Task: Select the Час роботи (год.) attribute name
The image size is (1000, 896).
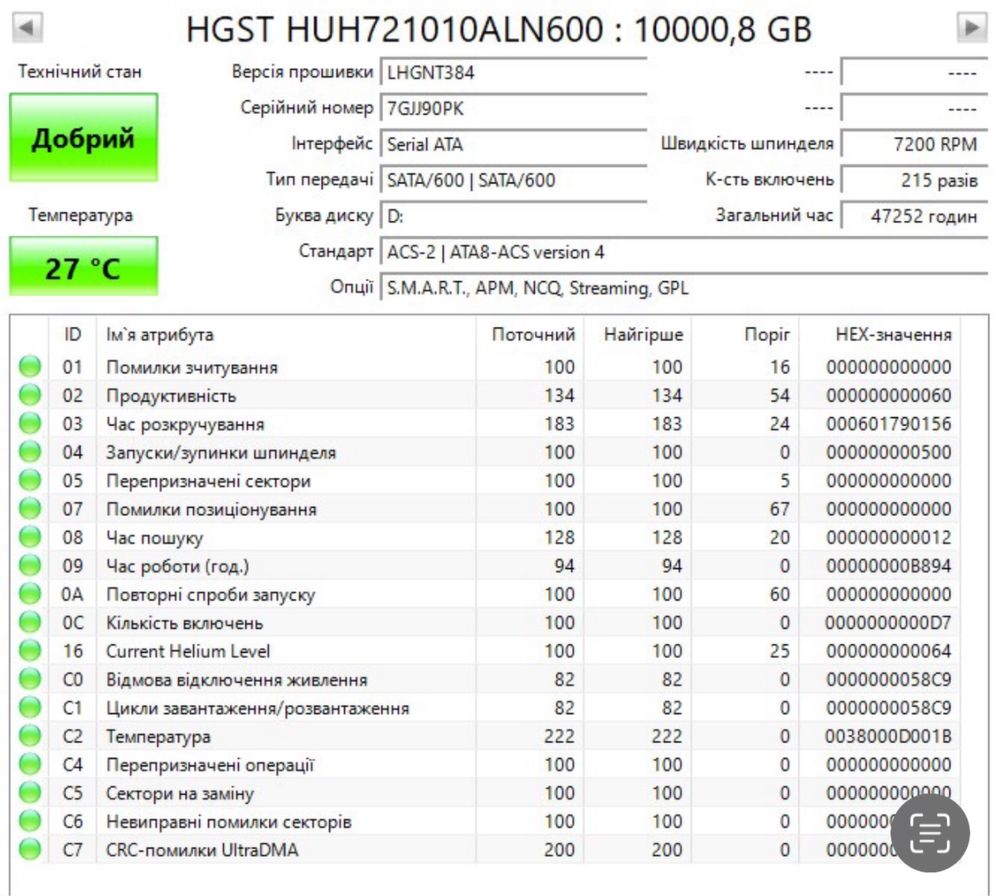Action: pyautogui.click(x=177, y=566)
